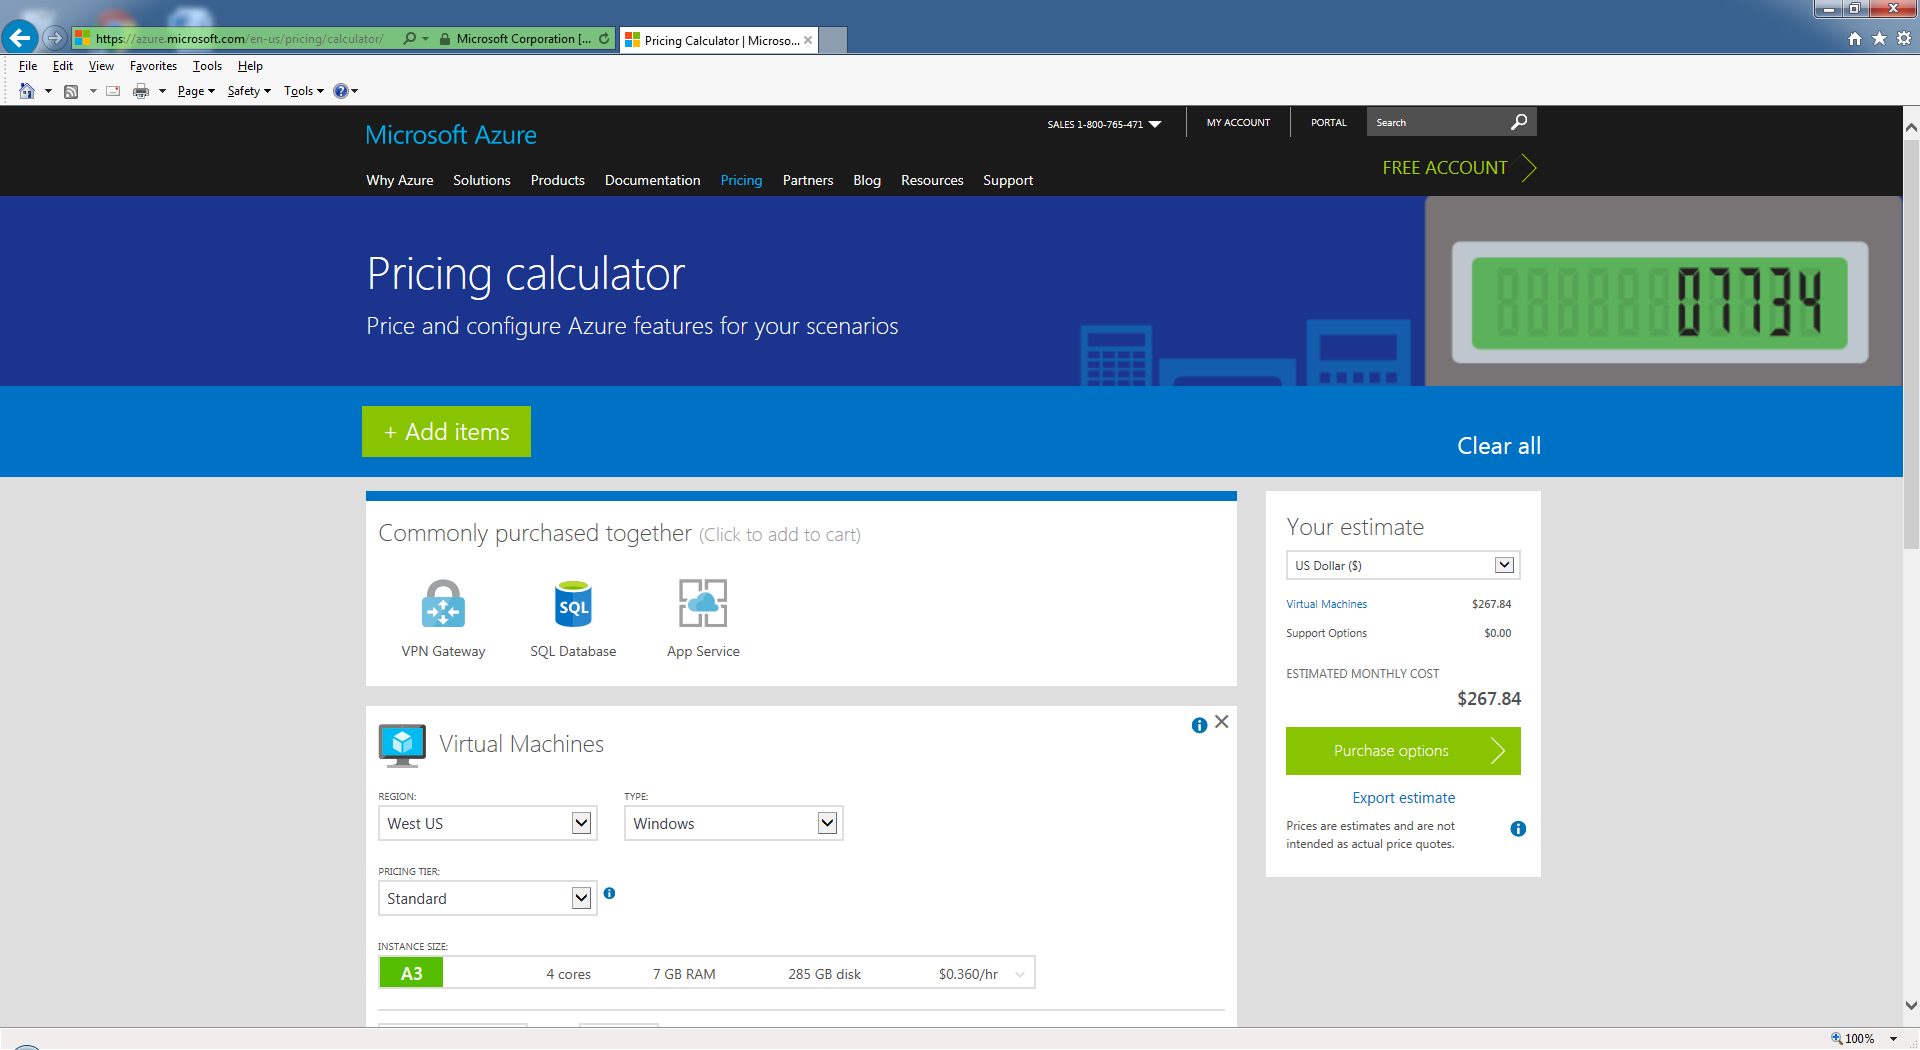Click the Purchase options button
The height and width of the screenshot is (1050, 1920).
(x=1402, y=751)
